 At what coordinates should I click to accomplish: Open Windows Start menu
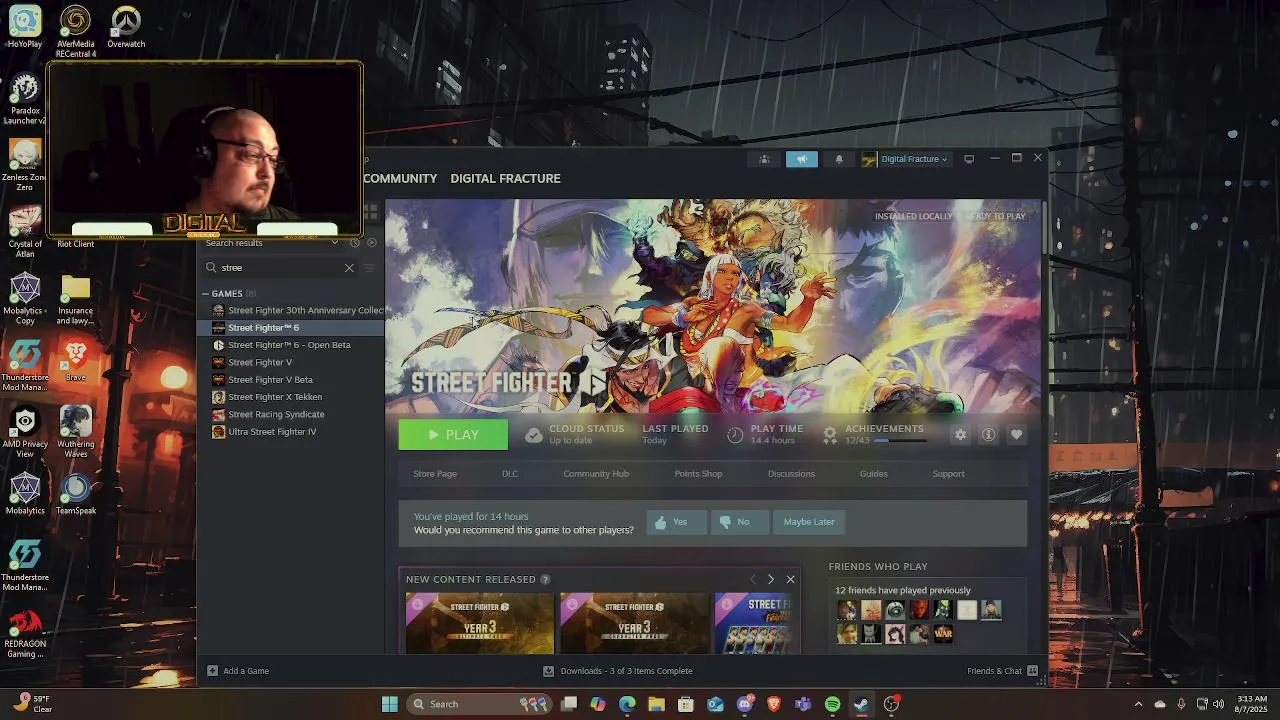pyautogui.click(x=390, y=704)
